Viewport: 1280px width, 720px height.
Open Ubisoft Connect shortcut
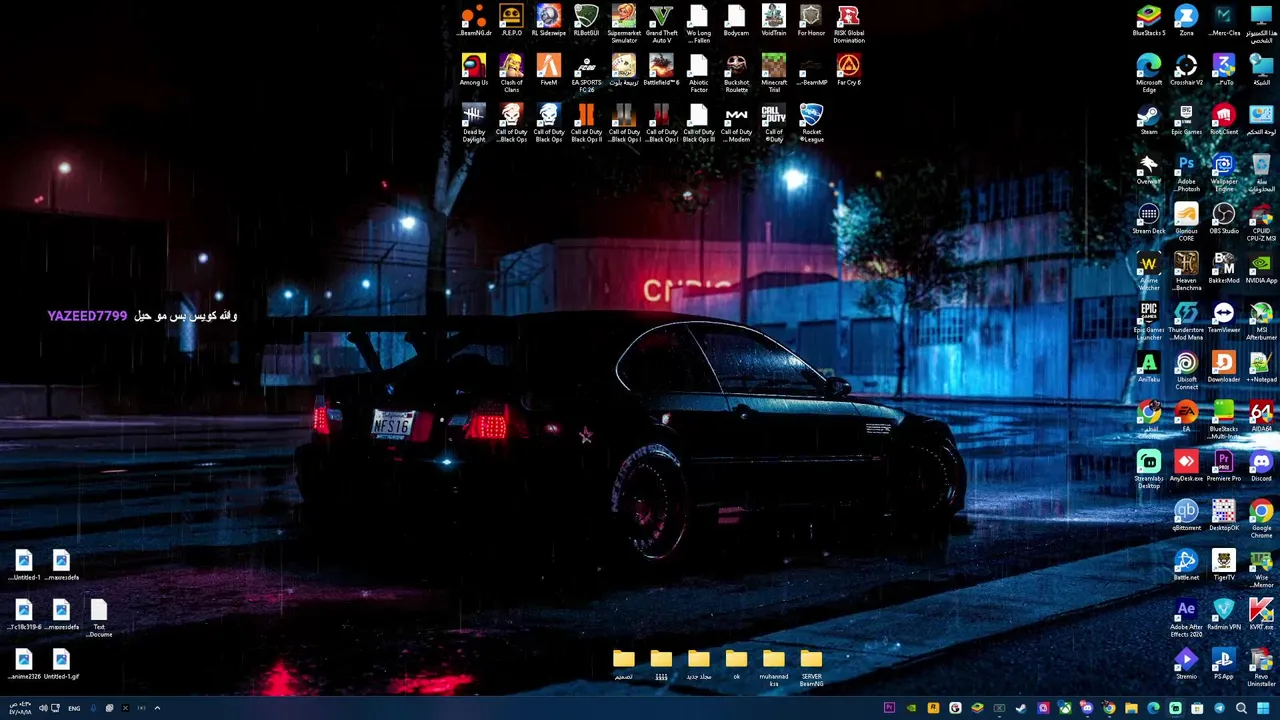click(x=1186, y=371)
